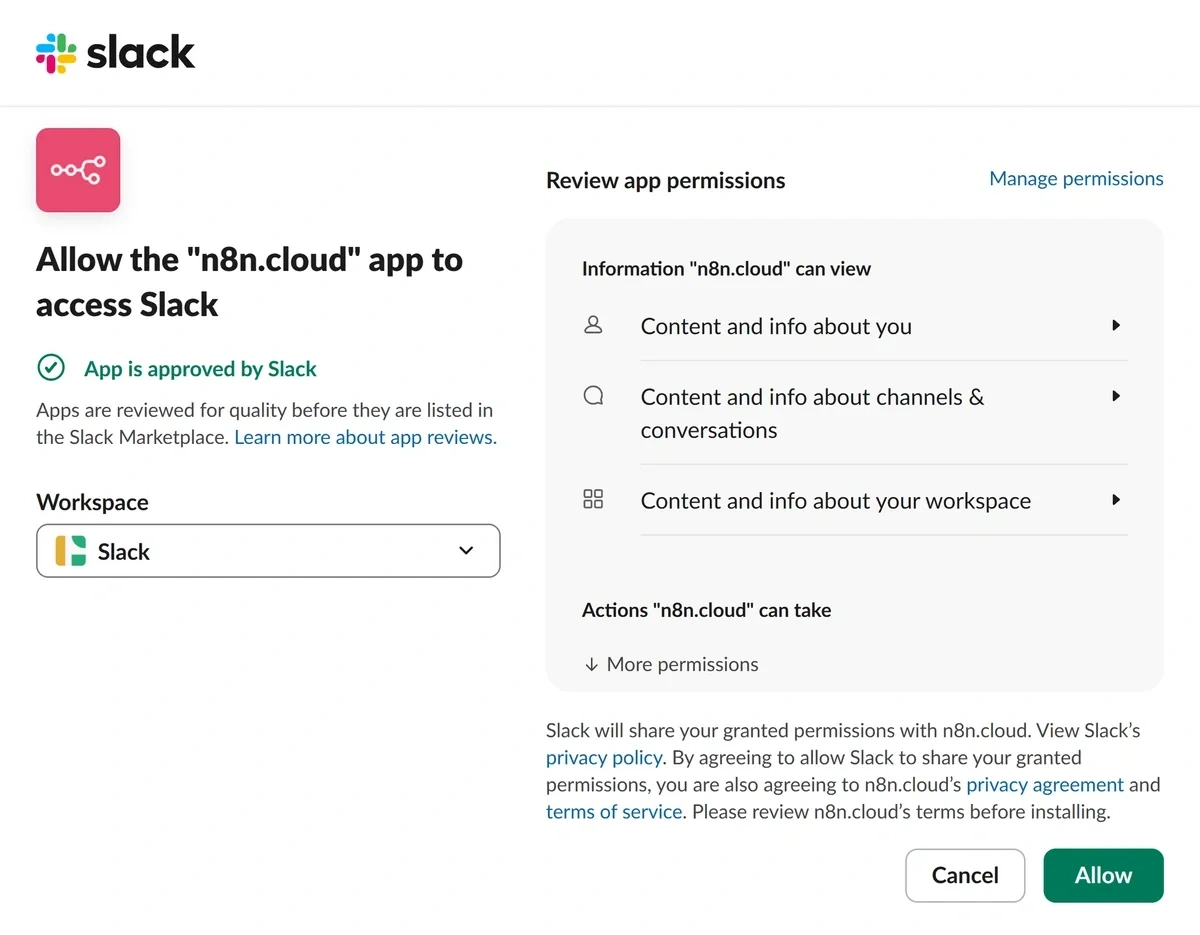This screenshot has width=1200, height=935.
Task: Open the Workspace dropdown
Action: pyautogui.click(x=268, y=551)
